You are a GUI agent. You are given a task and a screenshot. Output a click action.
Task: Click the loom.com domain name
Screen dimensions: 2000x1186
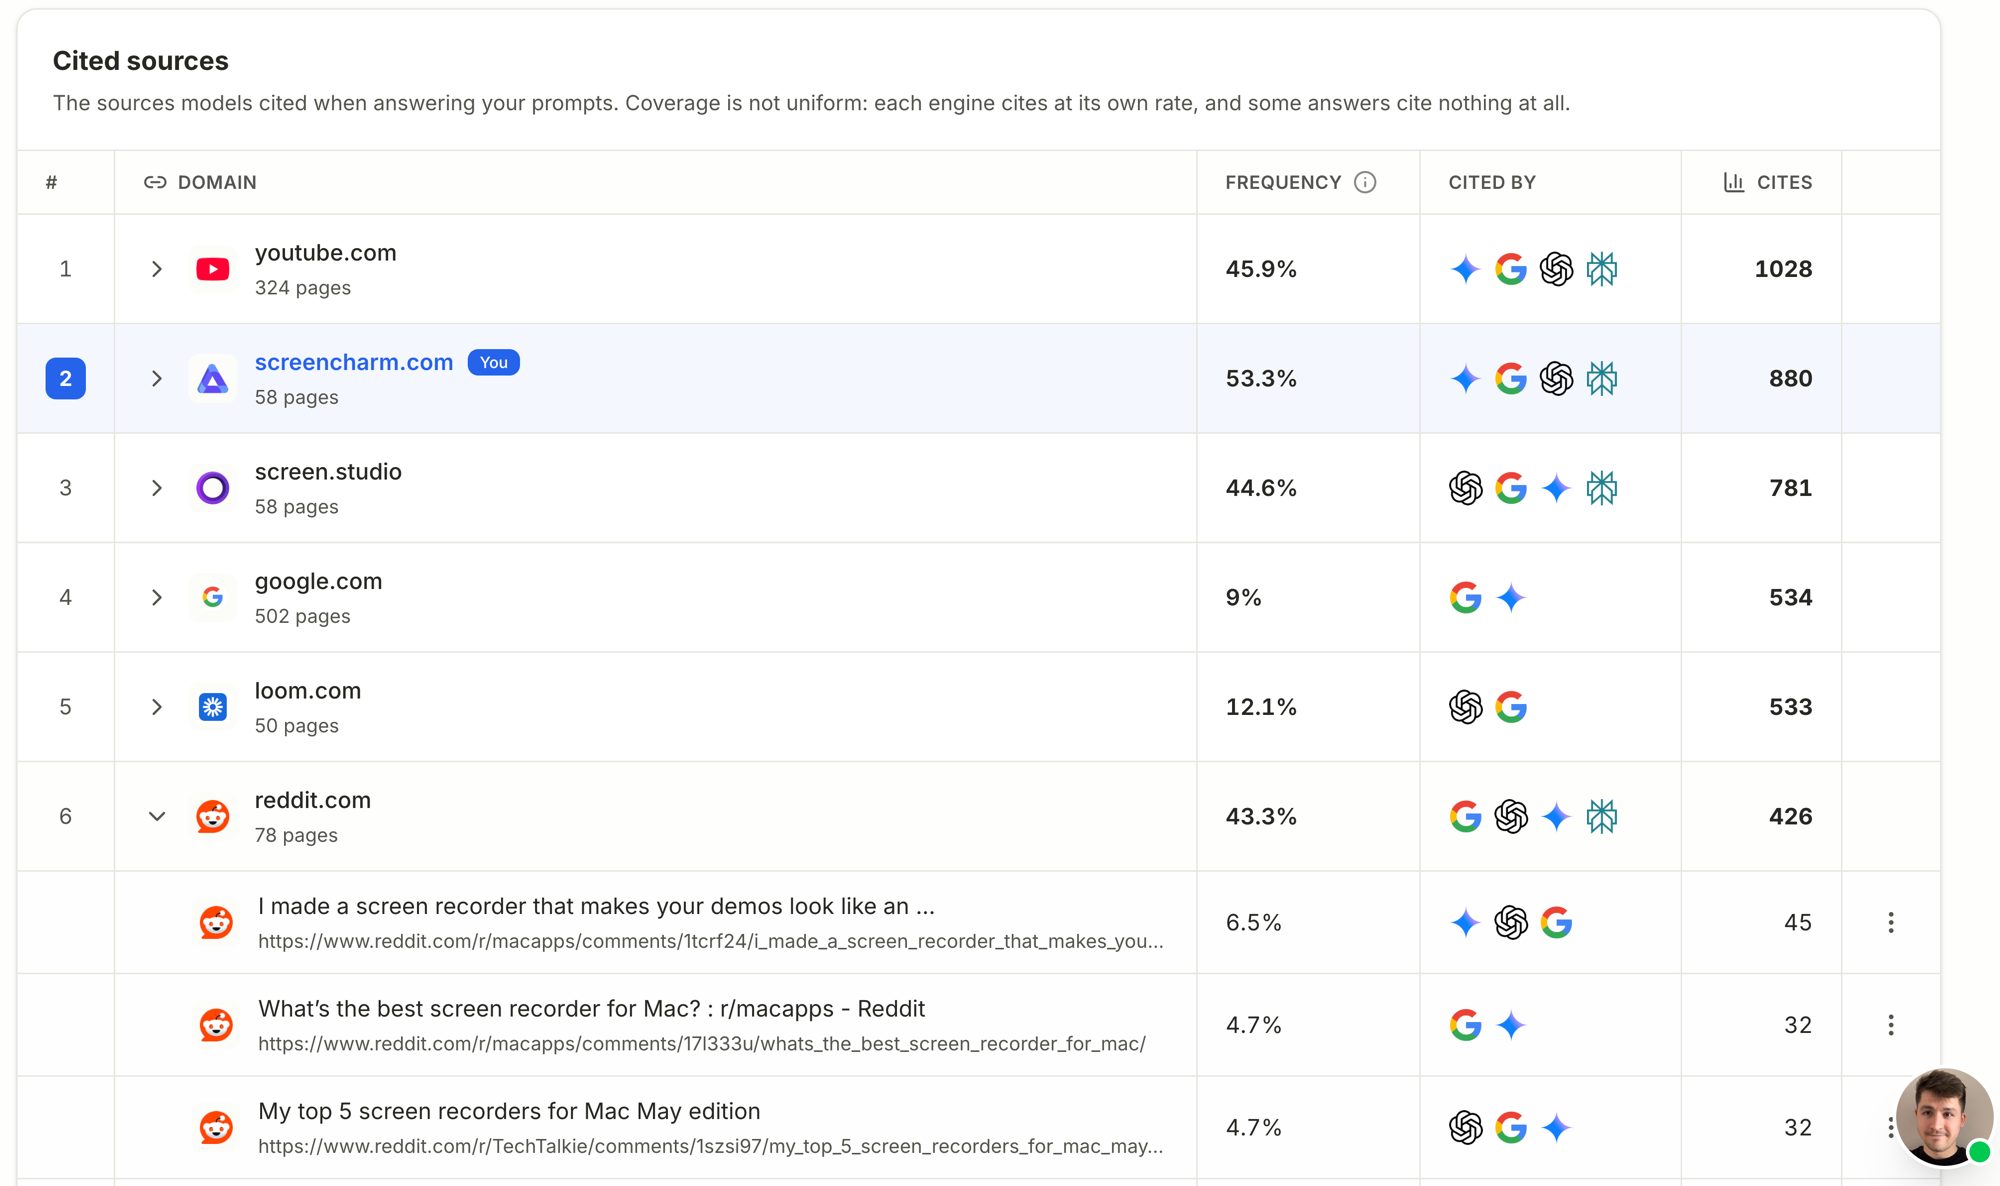click(x=307, y=691)
